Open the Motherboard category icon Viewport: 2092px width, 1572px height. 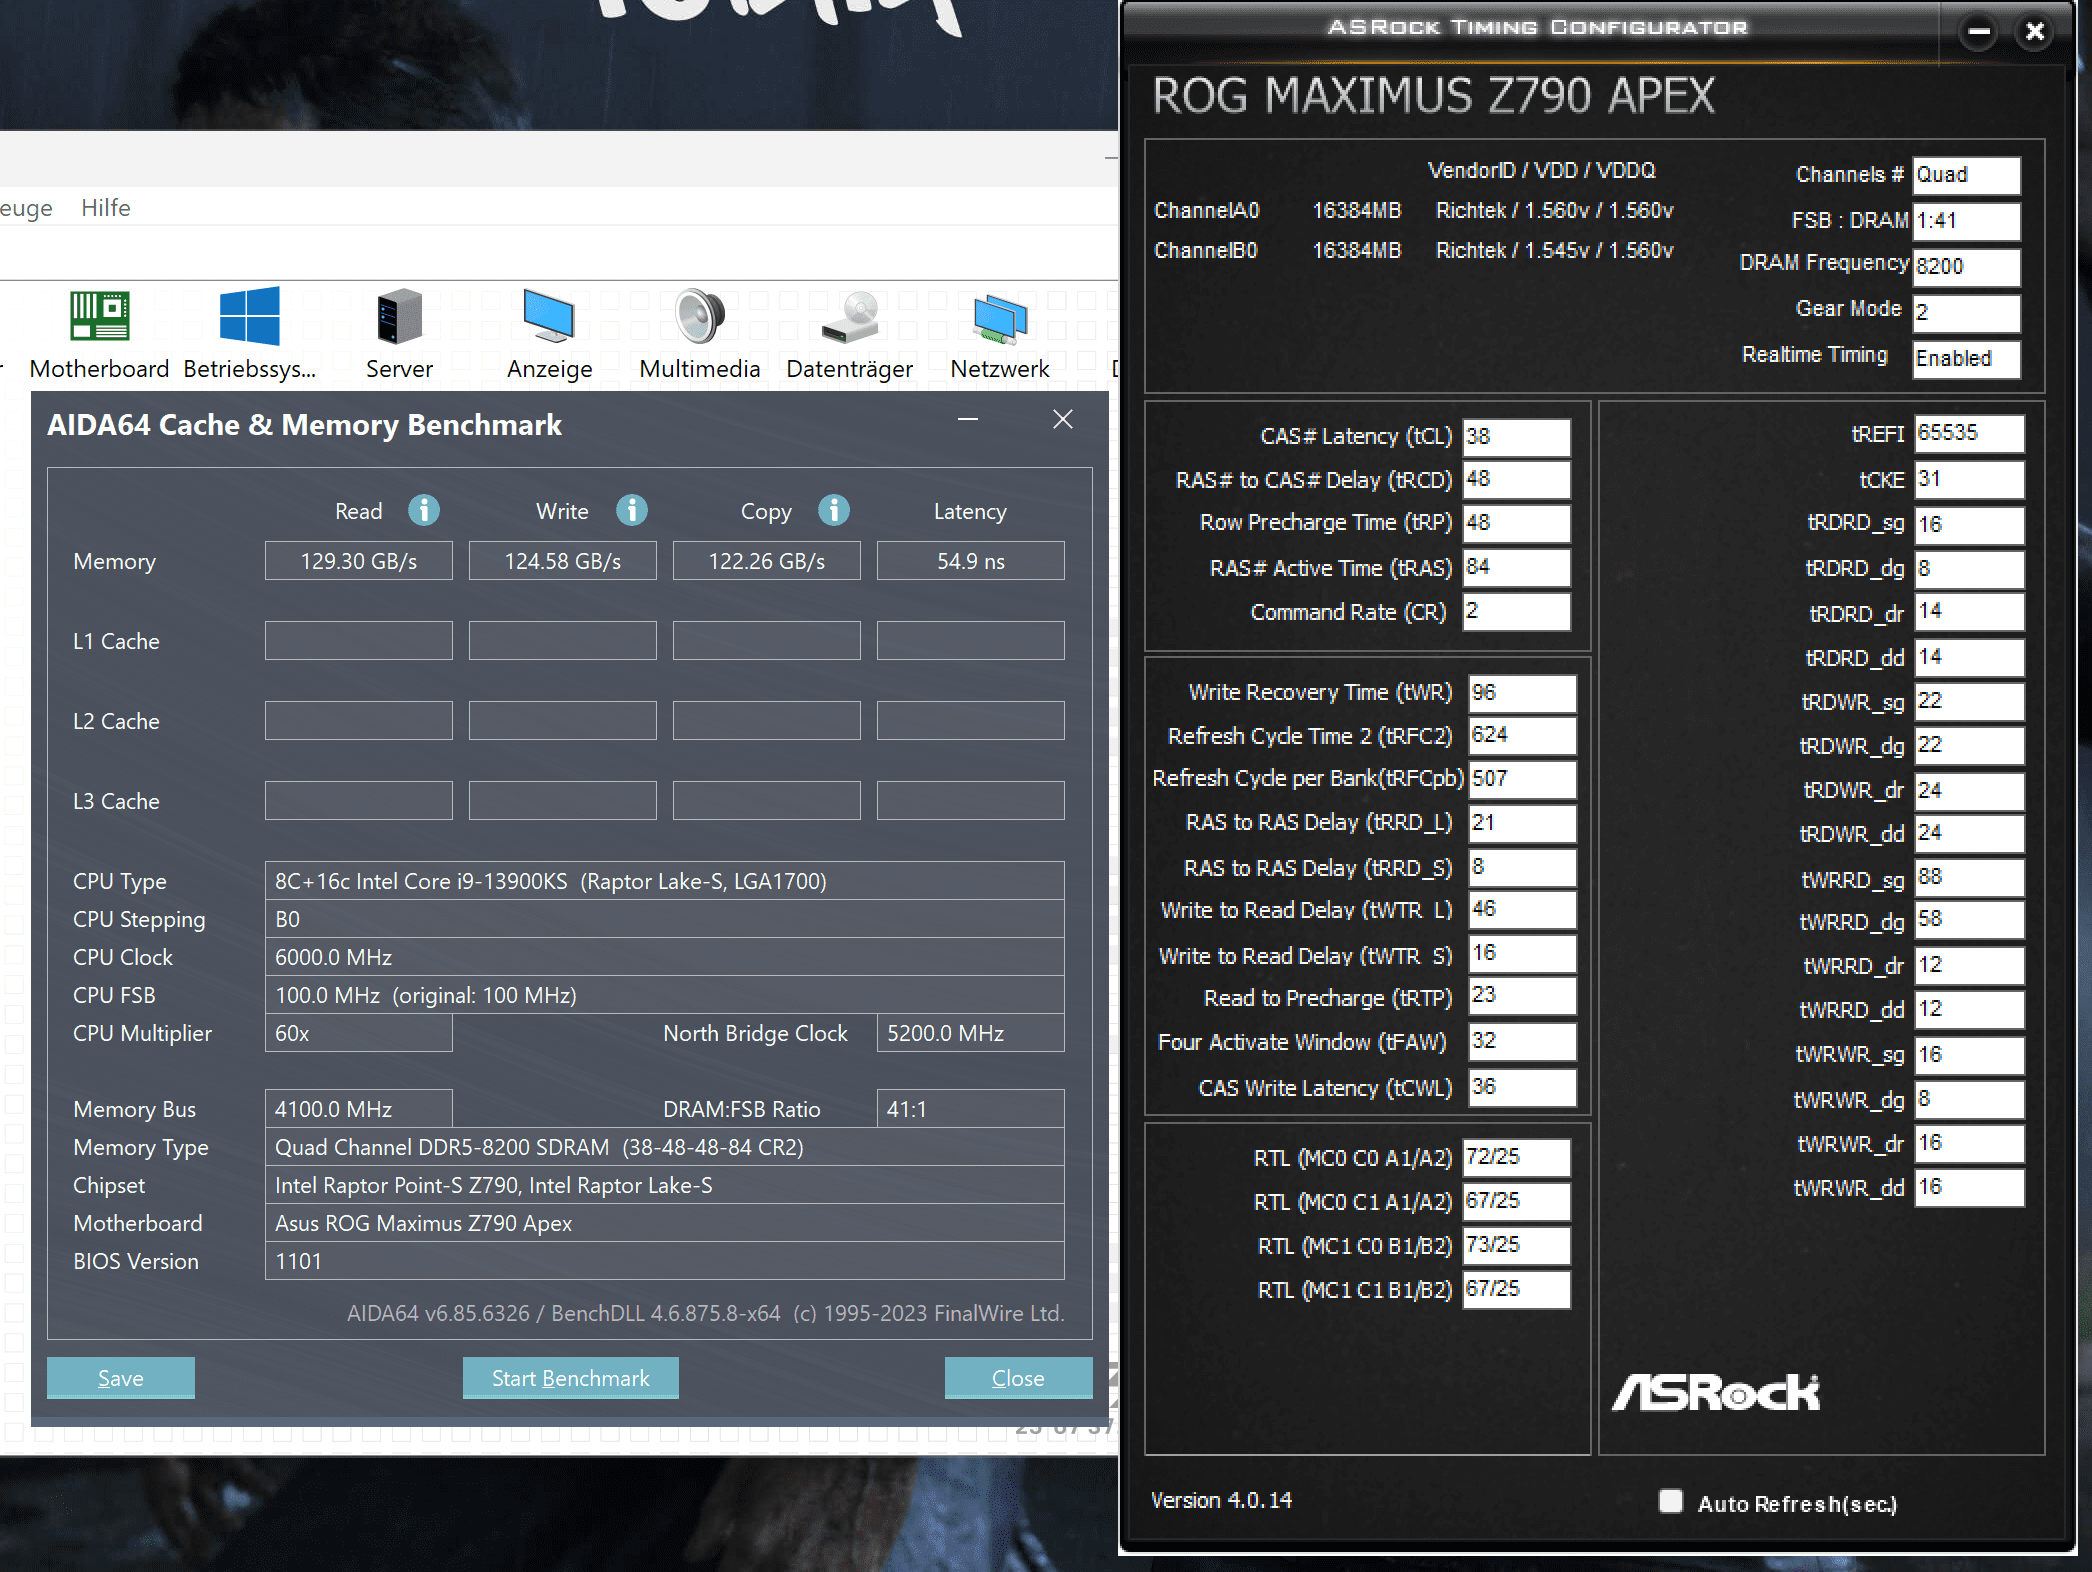point(99,317)
